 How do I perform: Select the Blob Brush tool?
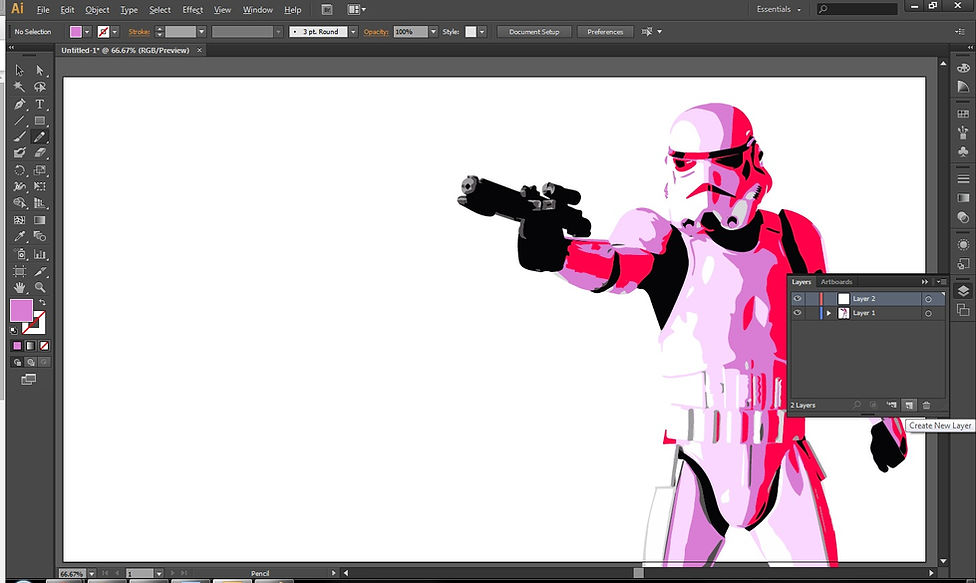(19, 153)
